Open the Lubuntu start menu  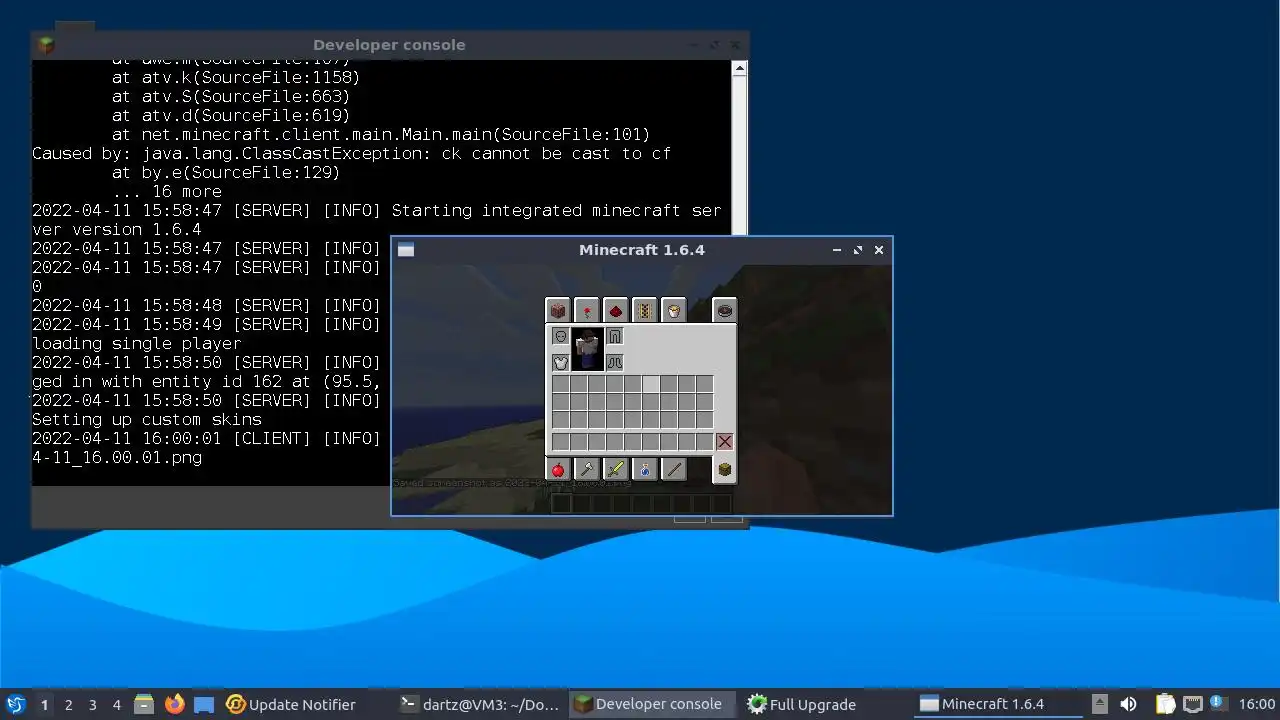16,704
